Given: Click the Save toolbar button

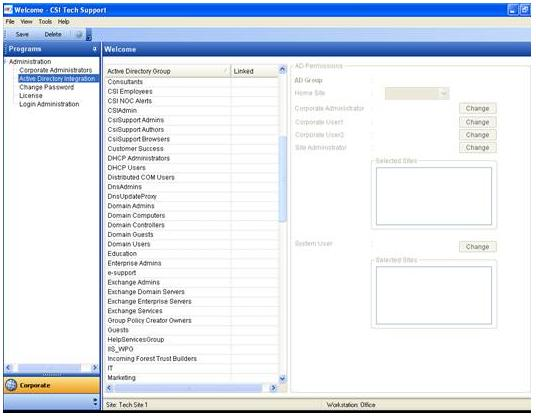Looking at the screenshot, I should (x=22, y=35).
